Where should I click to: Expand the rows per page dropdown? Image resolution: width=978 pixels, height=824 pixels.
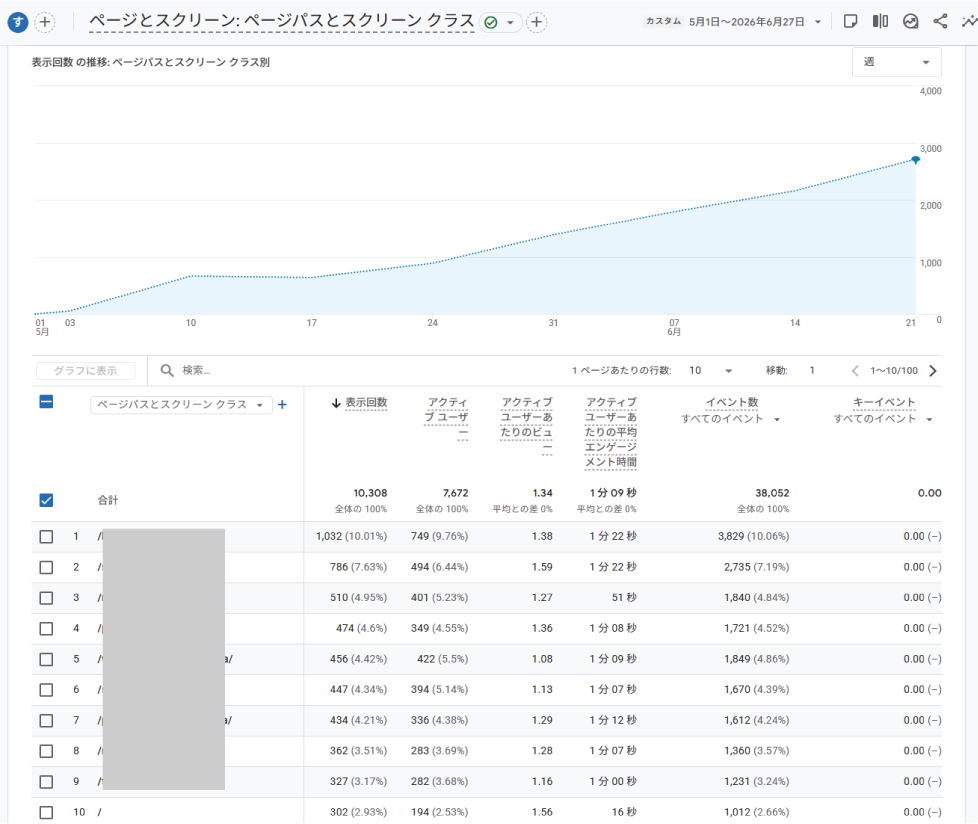(x=710, y=371)
